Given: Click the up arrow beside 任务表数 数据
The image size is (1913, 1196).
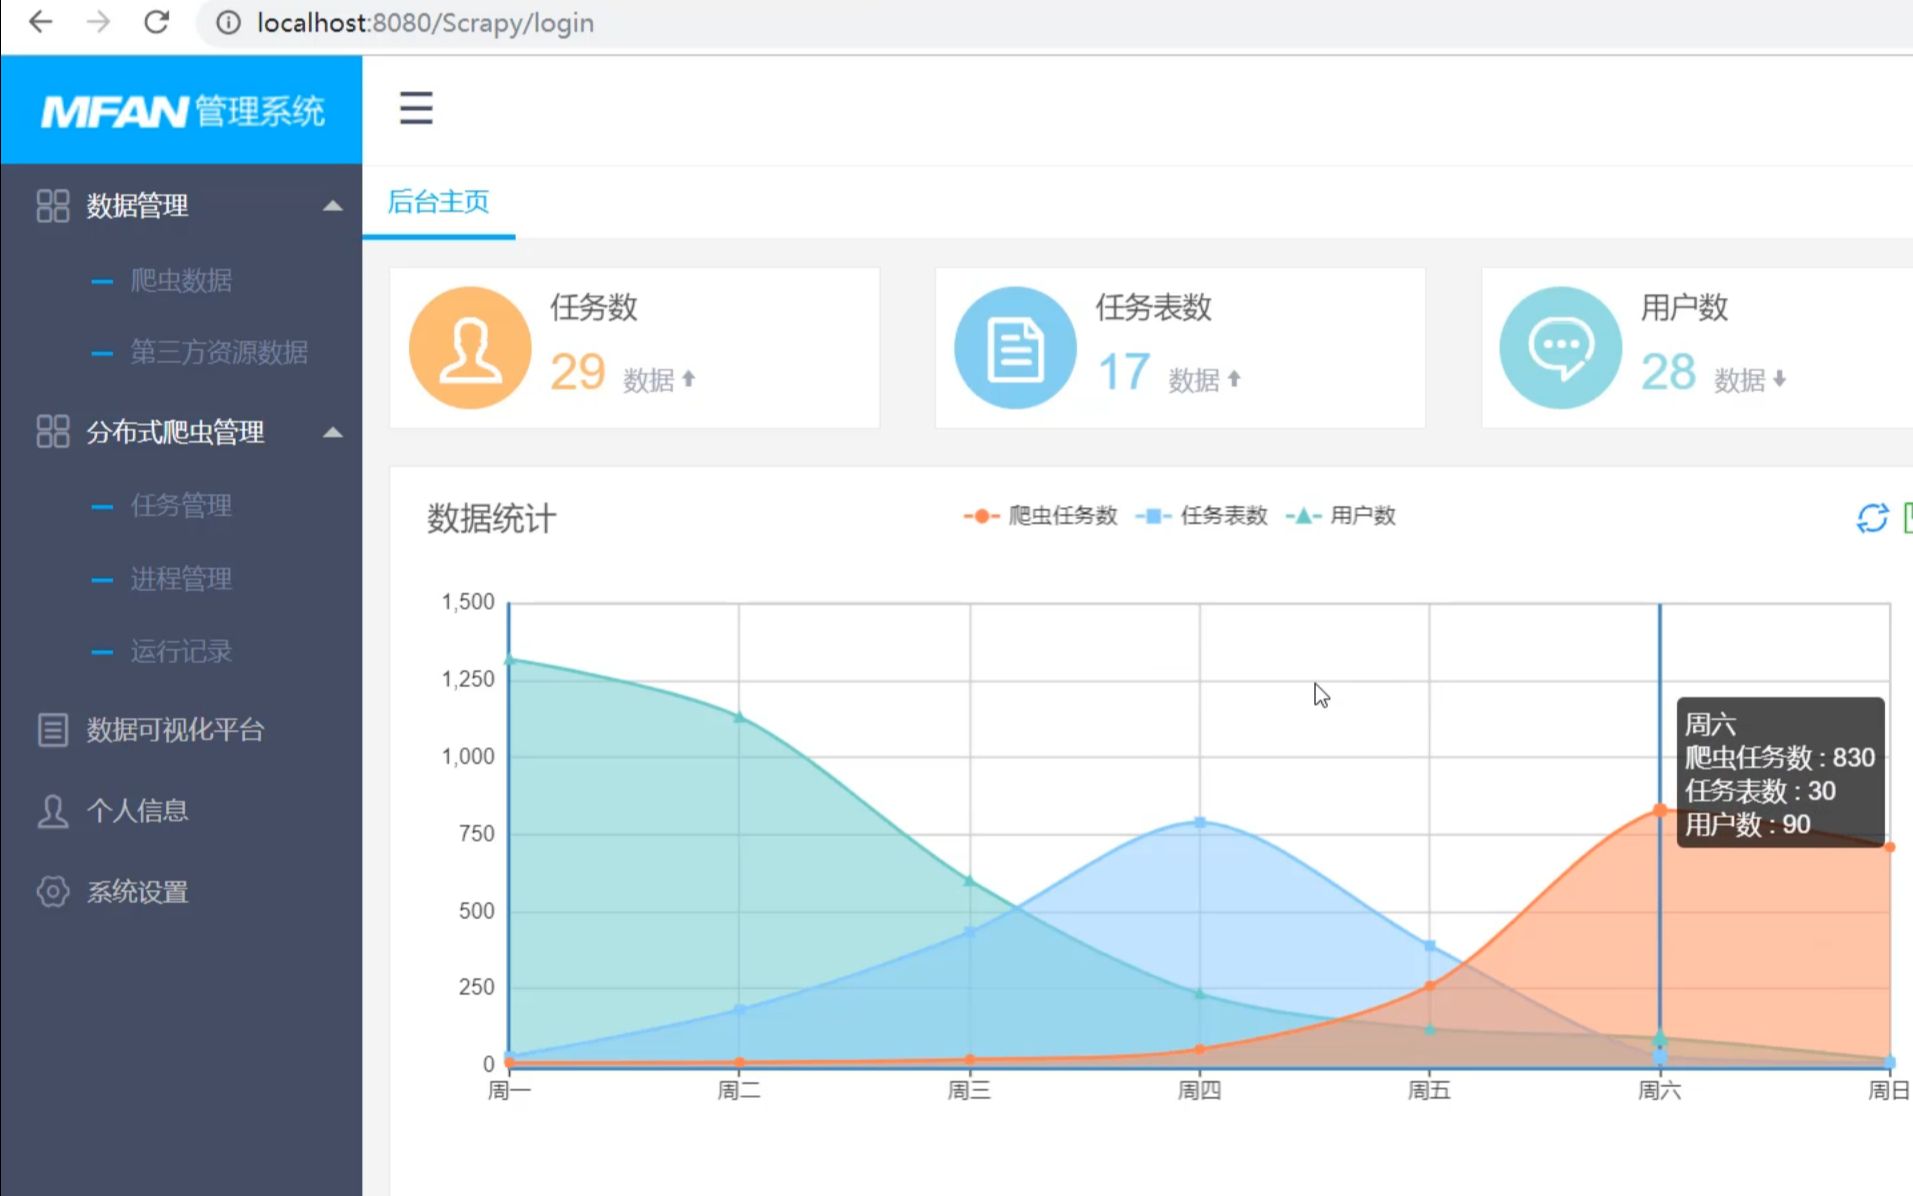Looking at the screenshot, I should coord(1234,379).
